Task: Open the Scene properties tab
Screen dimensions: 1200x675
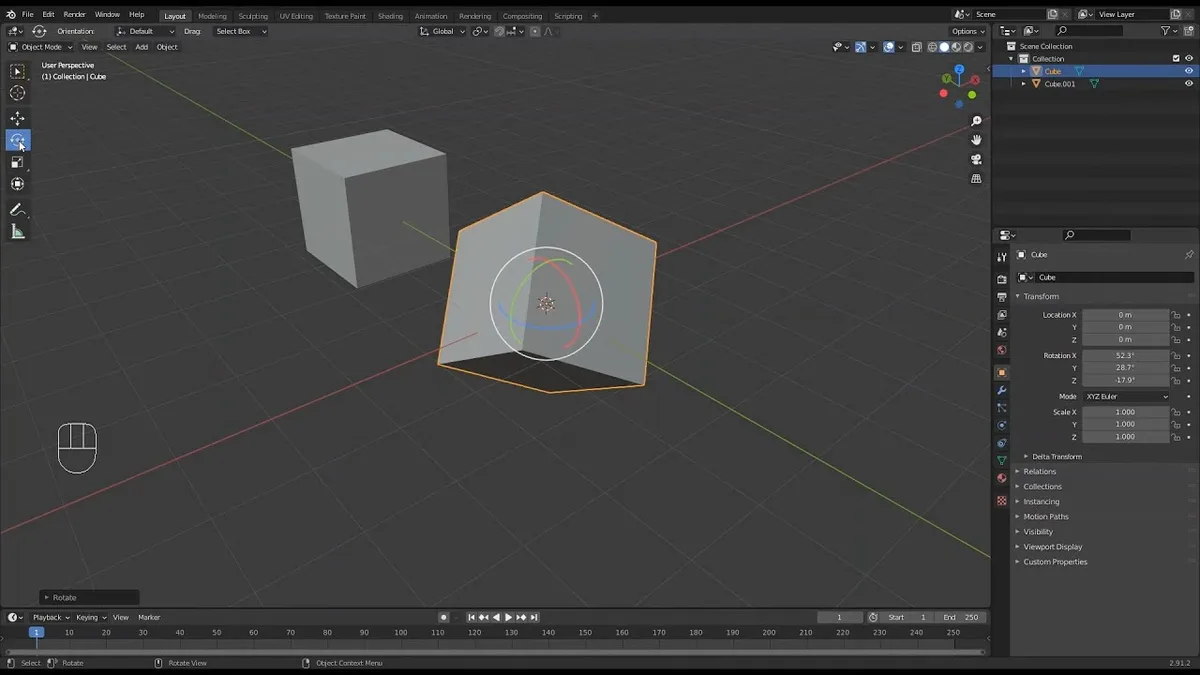Action: (1001, 333)
